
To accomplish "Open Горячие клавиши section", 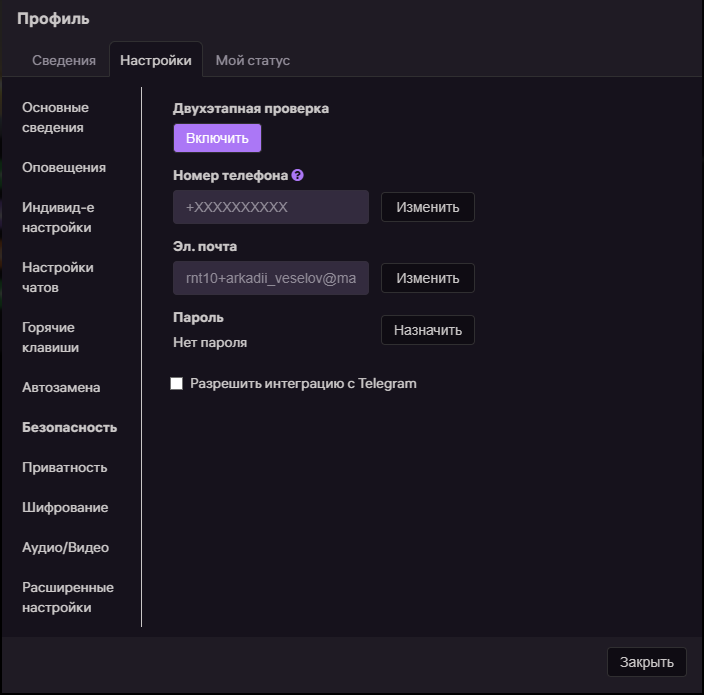I will [51, 337].
